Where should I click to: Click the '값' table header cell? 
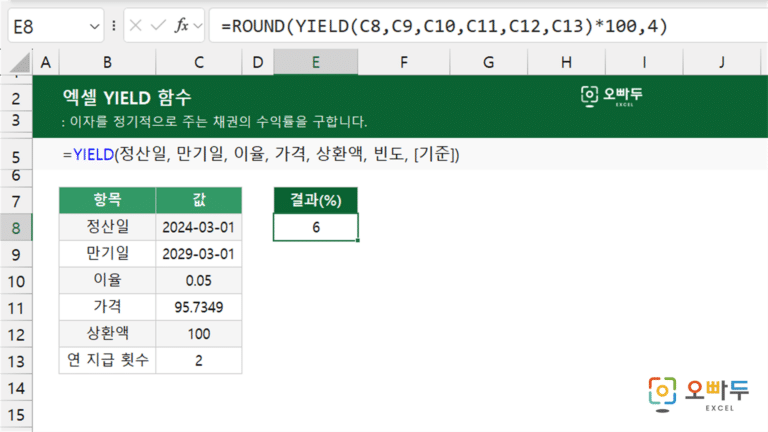click(199, 200)
